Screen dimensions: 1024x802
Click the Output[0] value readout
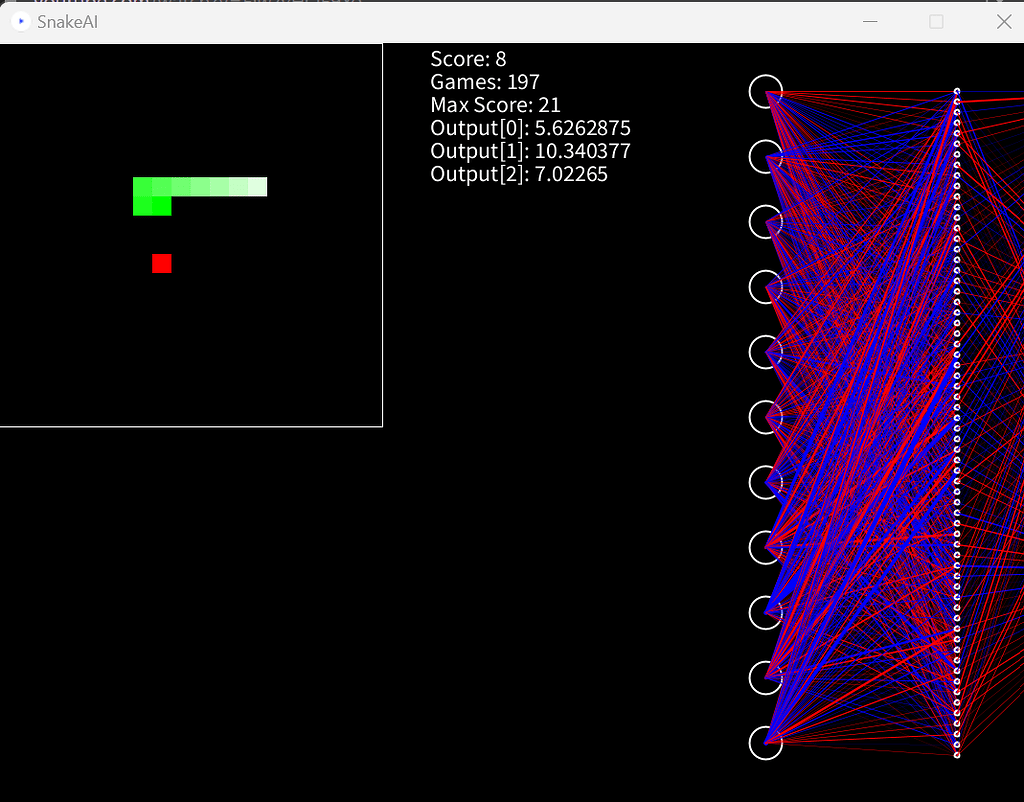tap(530, 128)
